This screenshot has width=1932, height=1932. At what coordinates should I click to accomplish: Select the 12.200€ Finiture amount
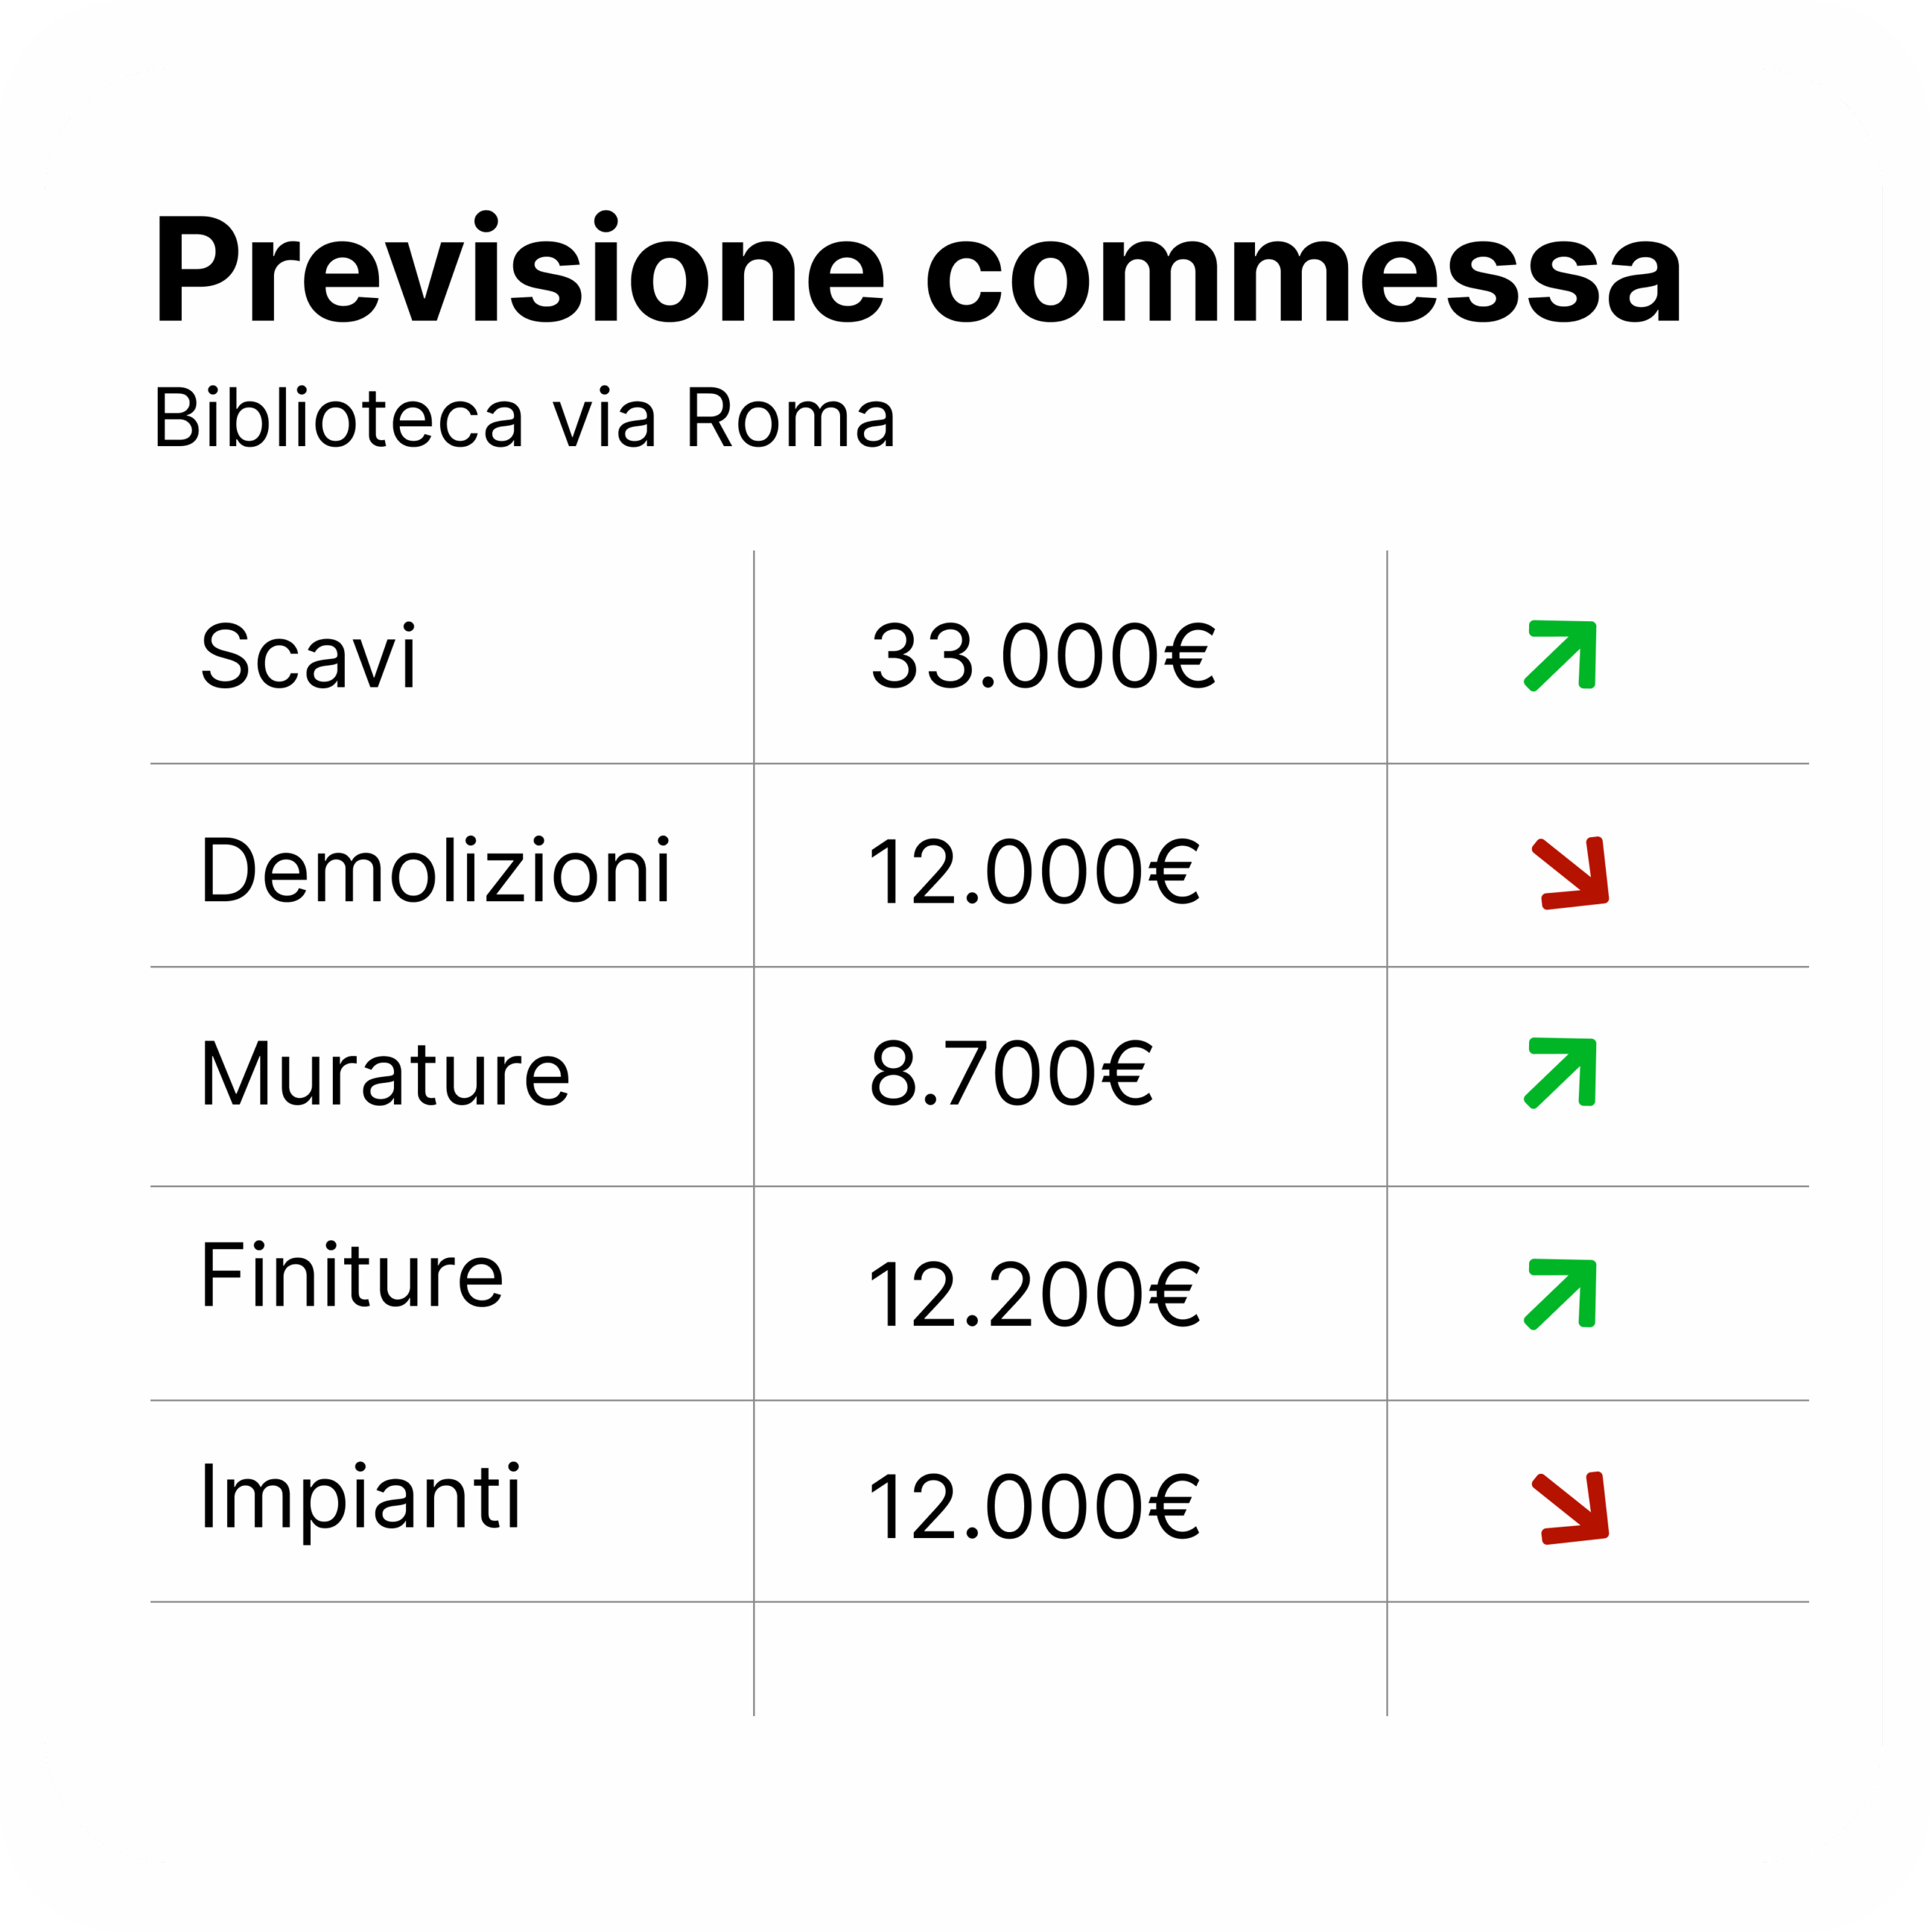[x=1034, y=1295]
